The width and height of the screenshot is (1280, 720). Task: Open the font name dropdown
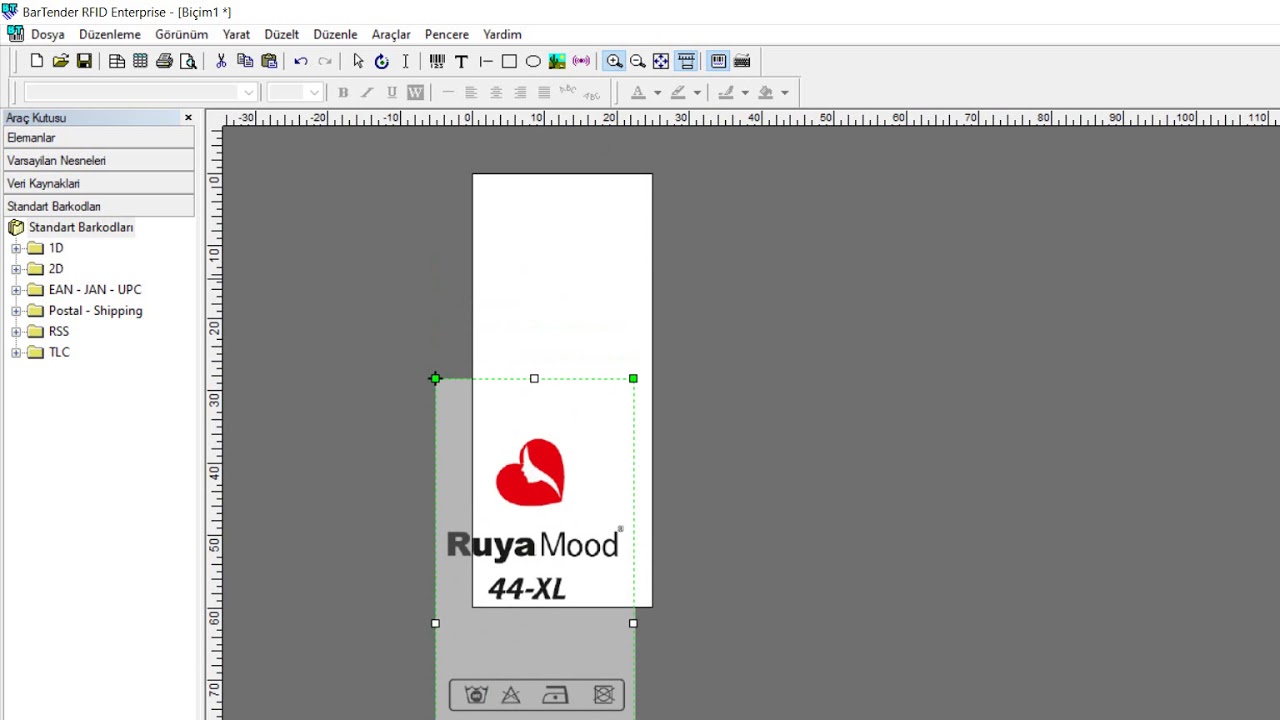[248, 92]
